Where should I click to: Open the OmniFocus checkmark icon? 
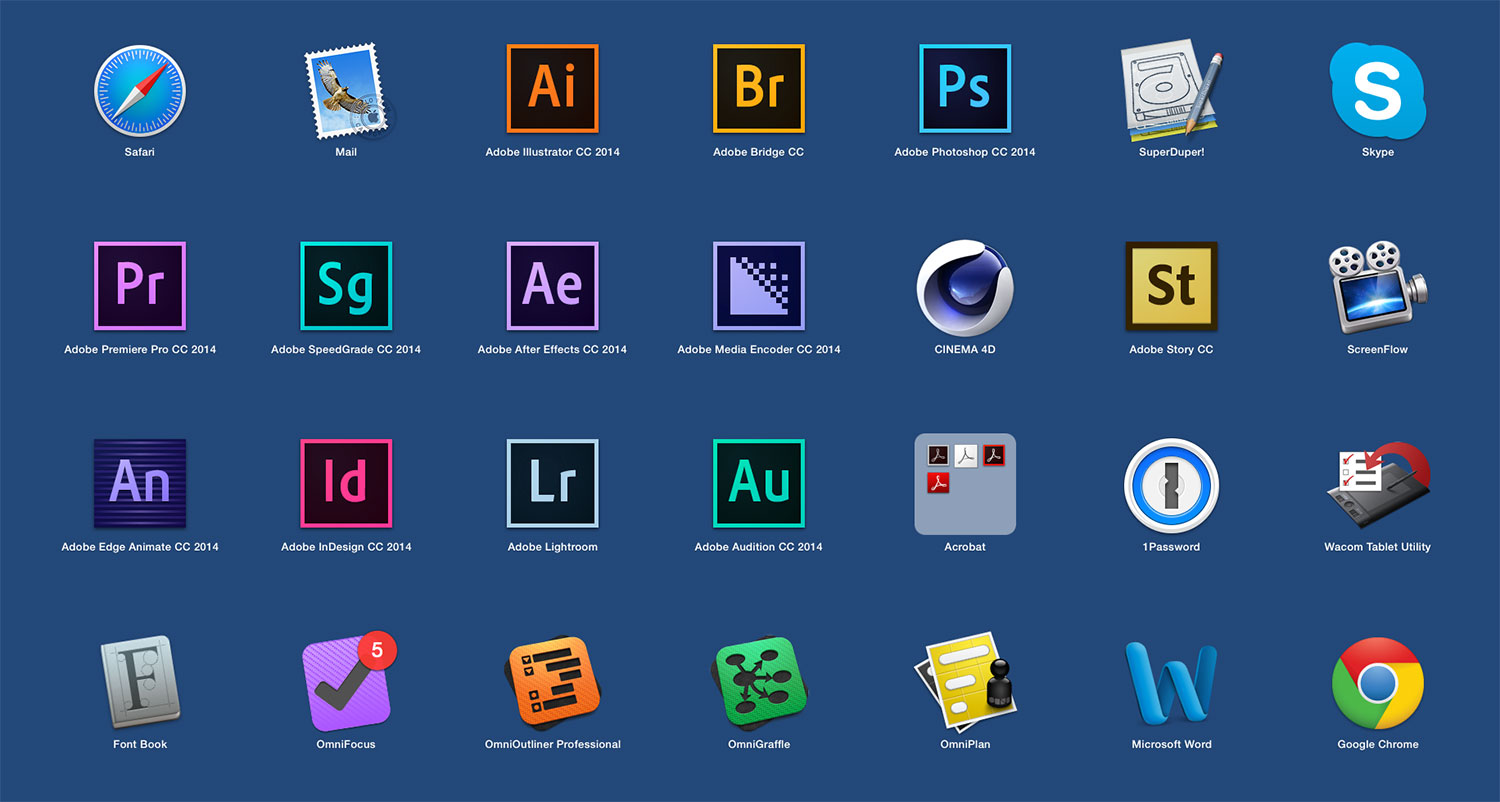pos(347,682)
